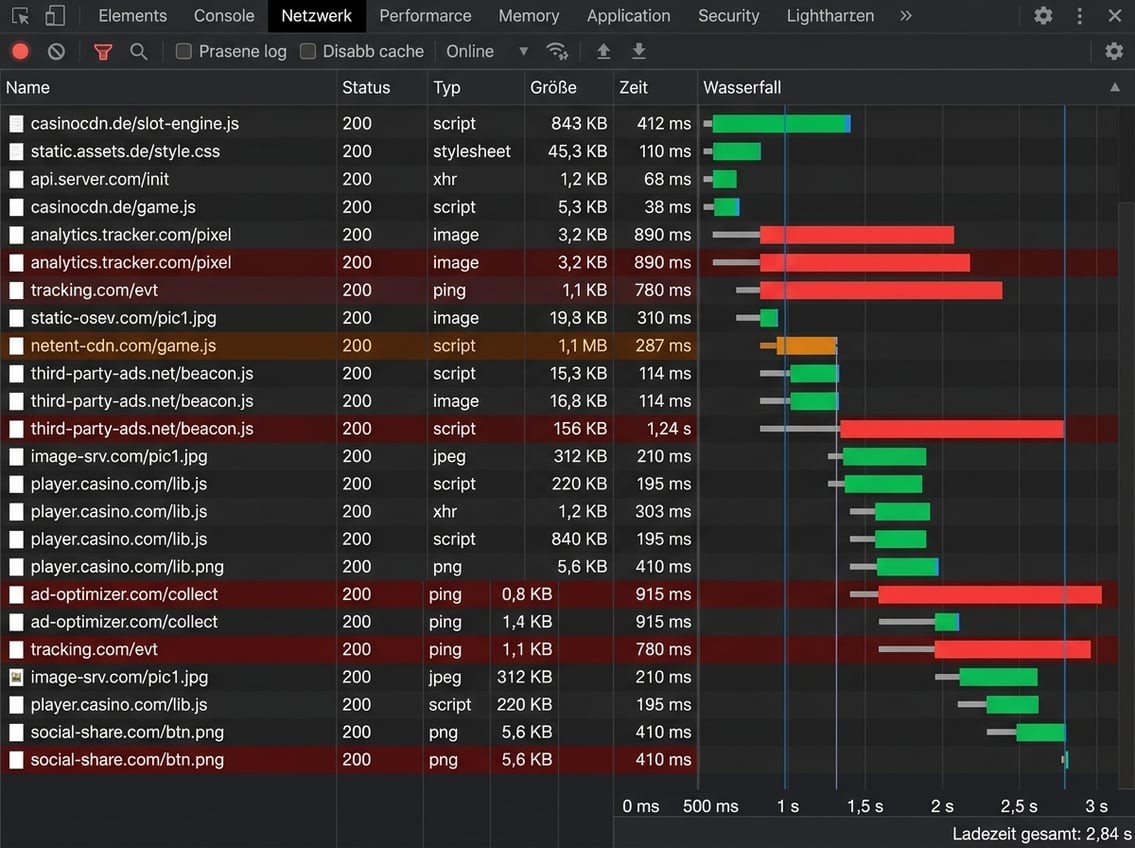
Task: Activate the inspect element picker icon
Action: coord(20,15)
